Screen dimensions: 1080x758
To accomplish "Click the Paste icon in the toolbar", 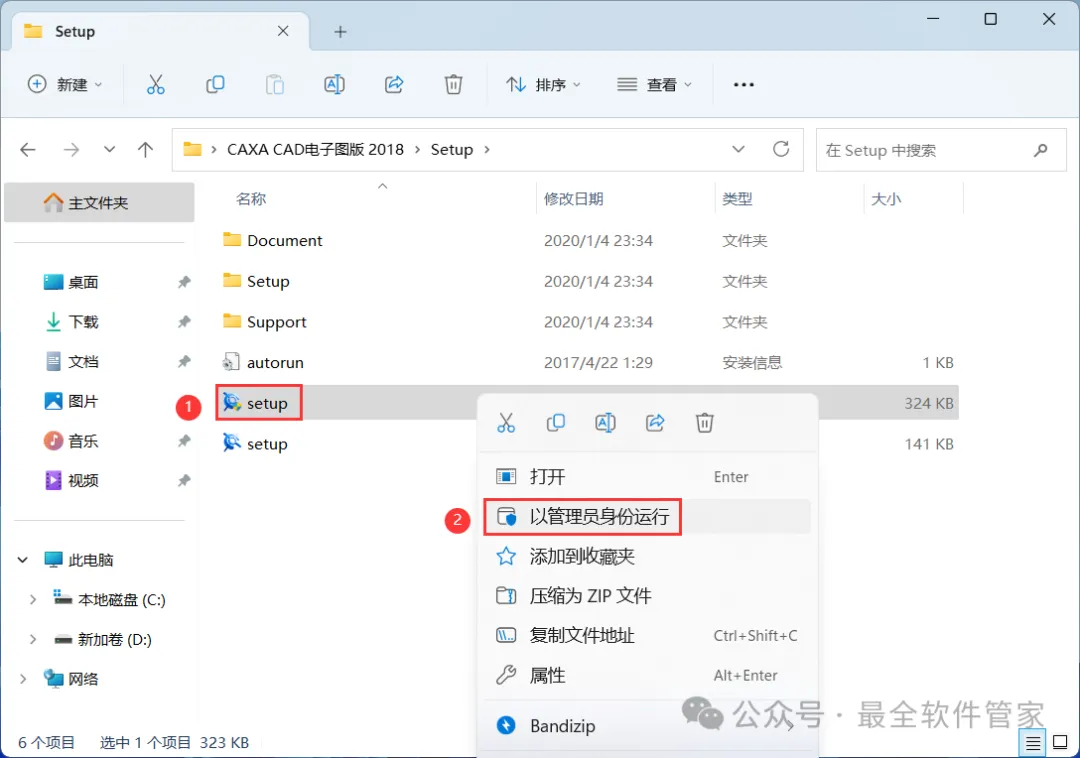I will coord(275,85).
